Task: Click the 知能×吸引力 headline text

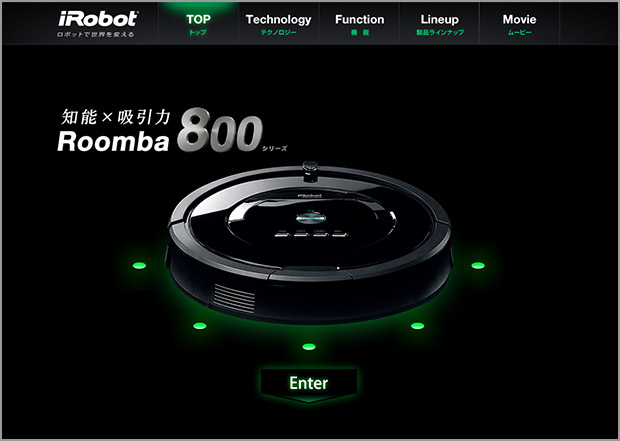Action: [116, 117]
